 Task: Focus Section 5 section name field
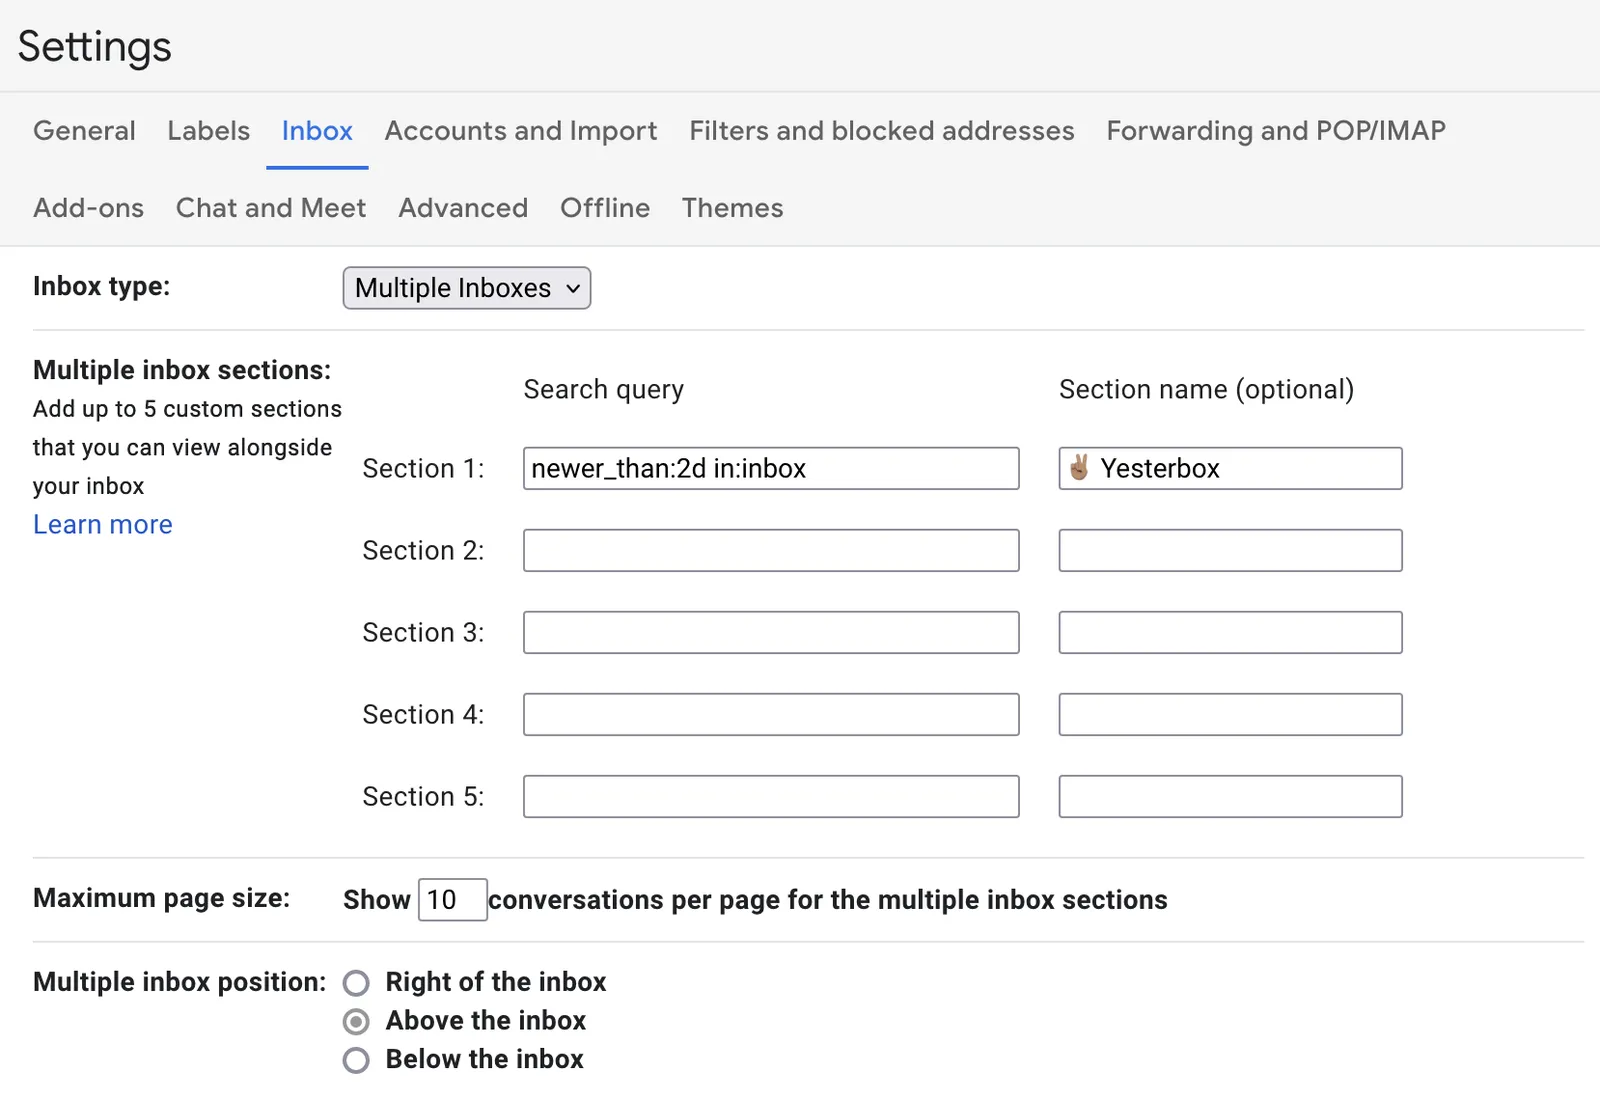(x=1230, y=796)
